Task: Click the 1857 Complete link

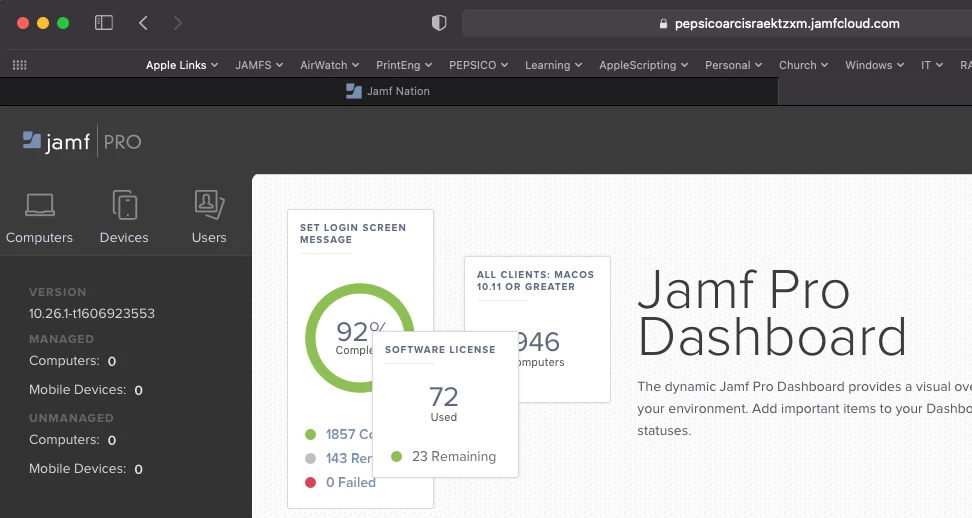Action: (348, 434)
